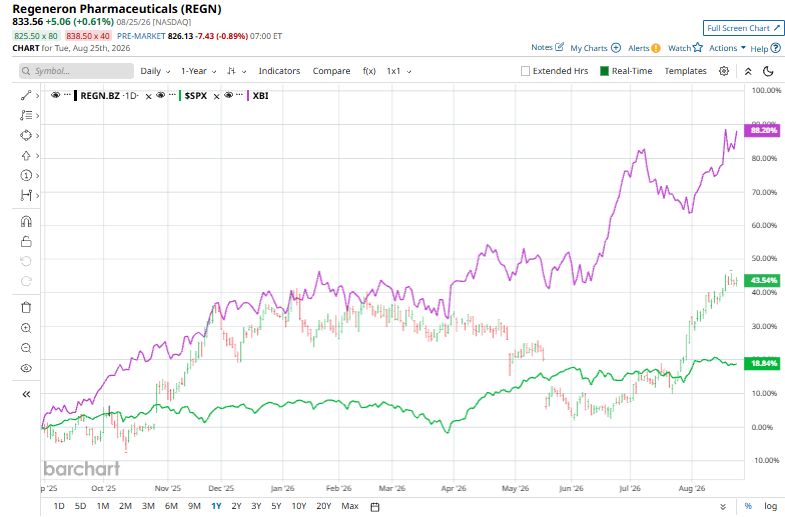Click the My Charts link
The width and height of the screenshot is (785, 517).
(x=589, y=48)
